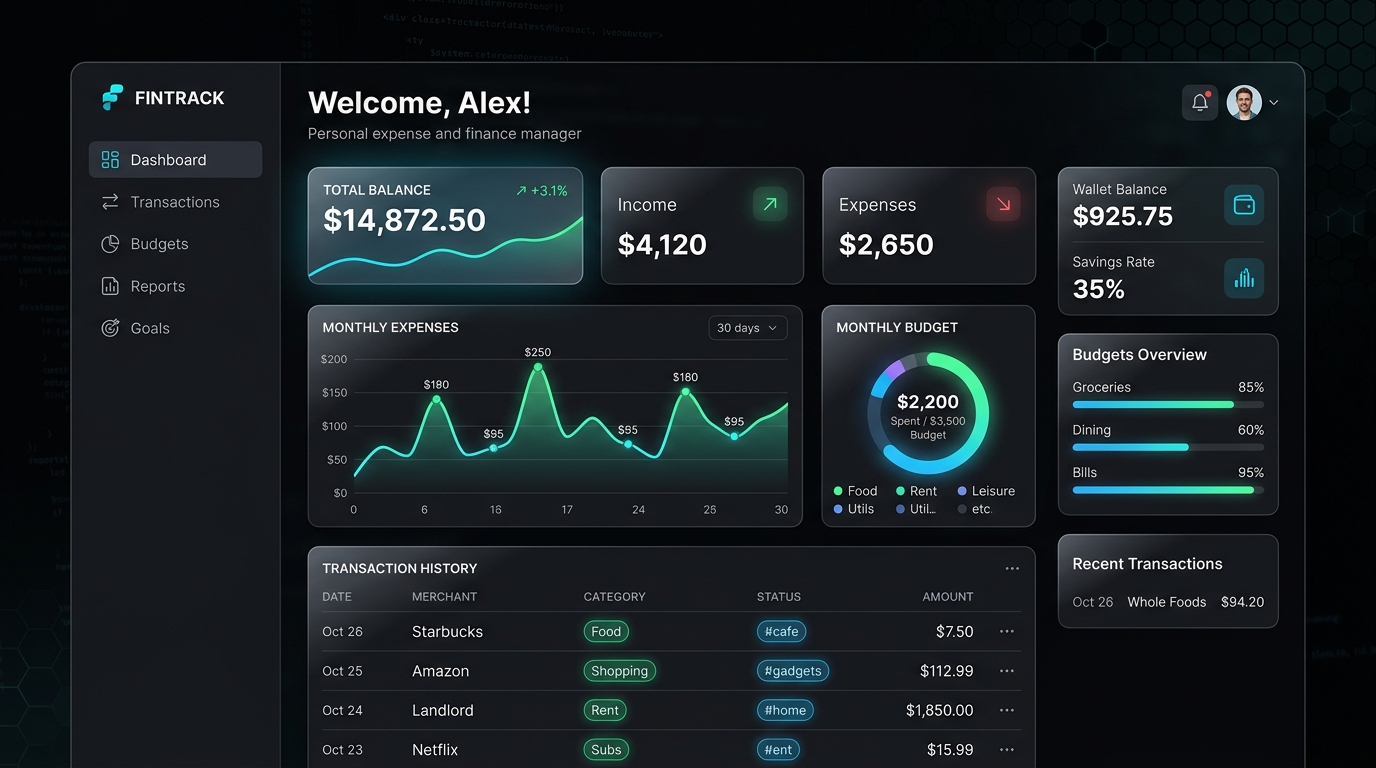Select the Starbucks merchant name

(447, 632)
